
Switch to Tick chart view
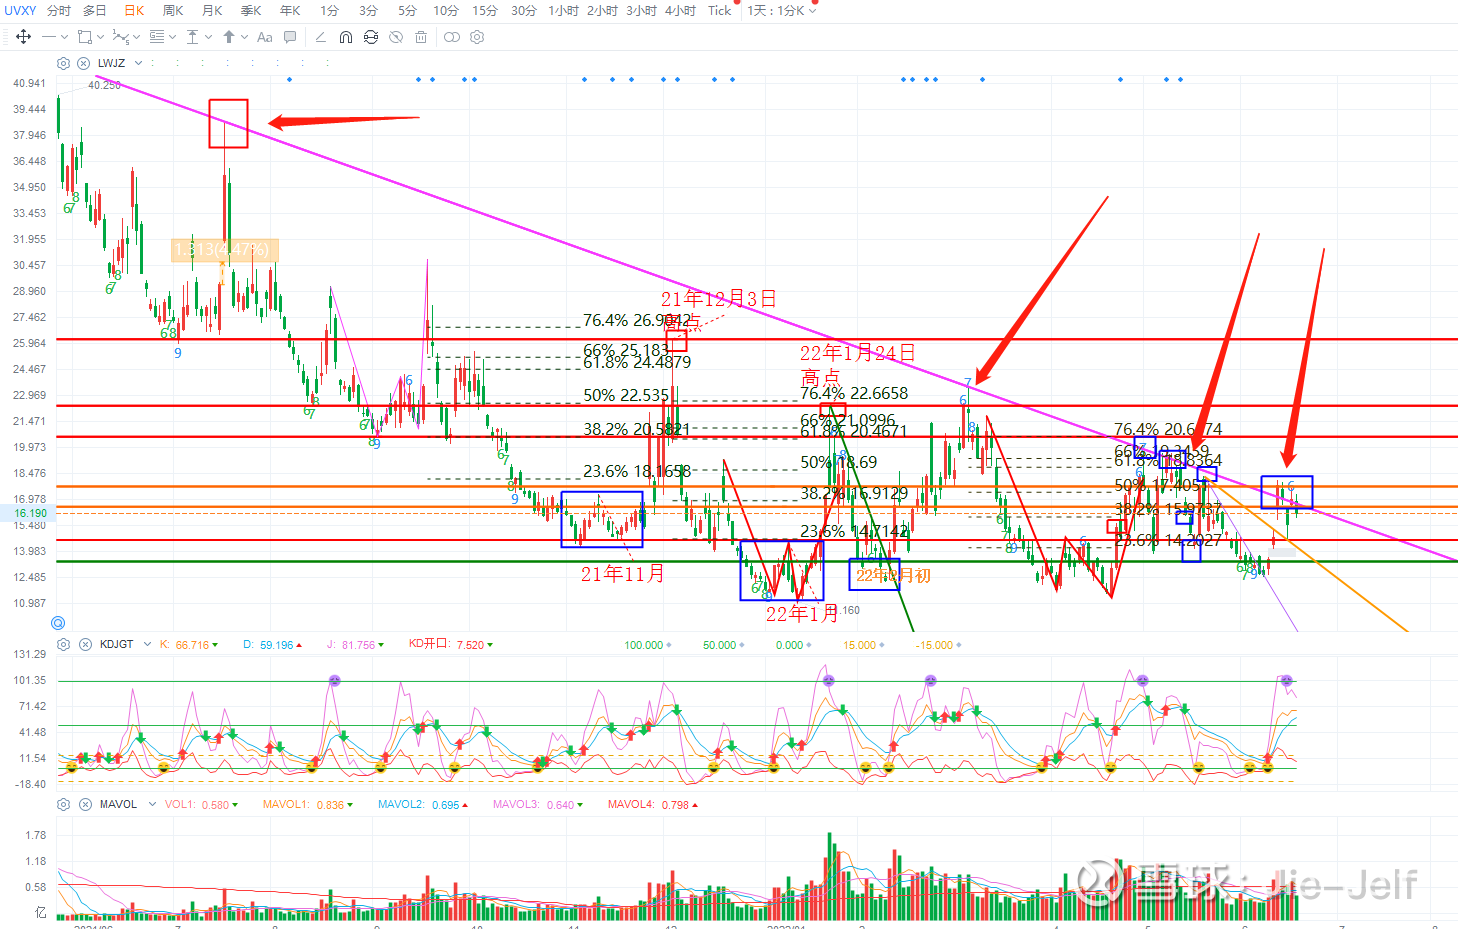point(720,10)
